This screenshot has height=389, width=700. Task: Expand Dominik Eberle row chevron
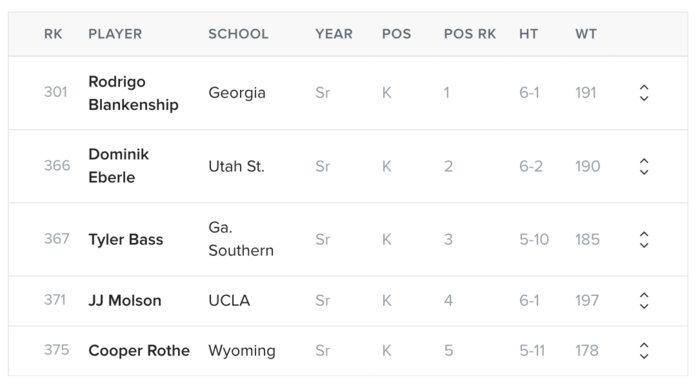(644, 166)
